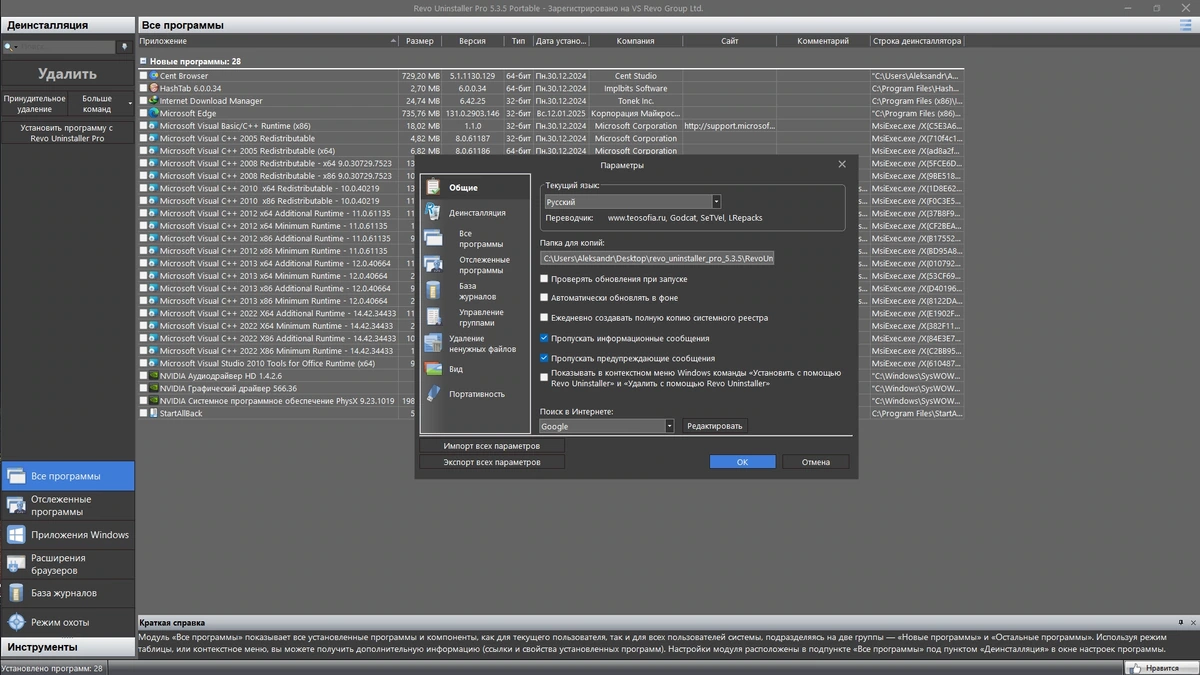The height and width of the screenshot is (675, 1200).
Task: Click the Портативность USB icon
Action: [x=433, y=394]
